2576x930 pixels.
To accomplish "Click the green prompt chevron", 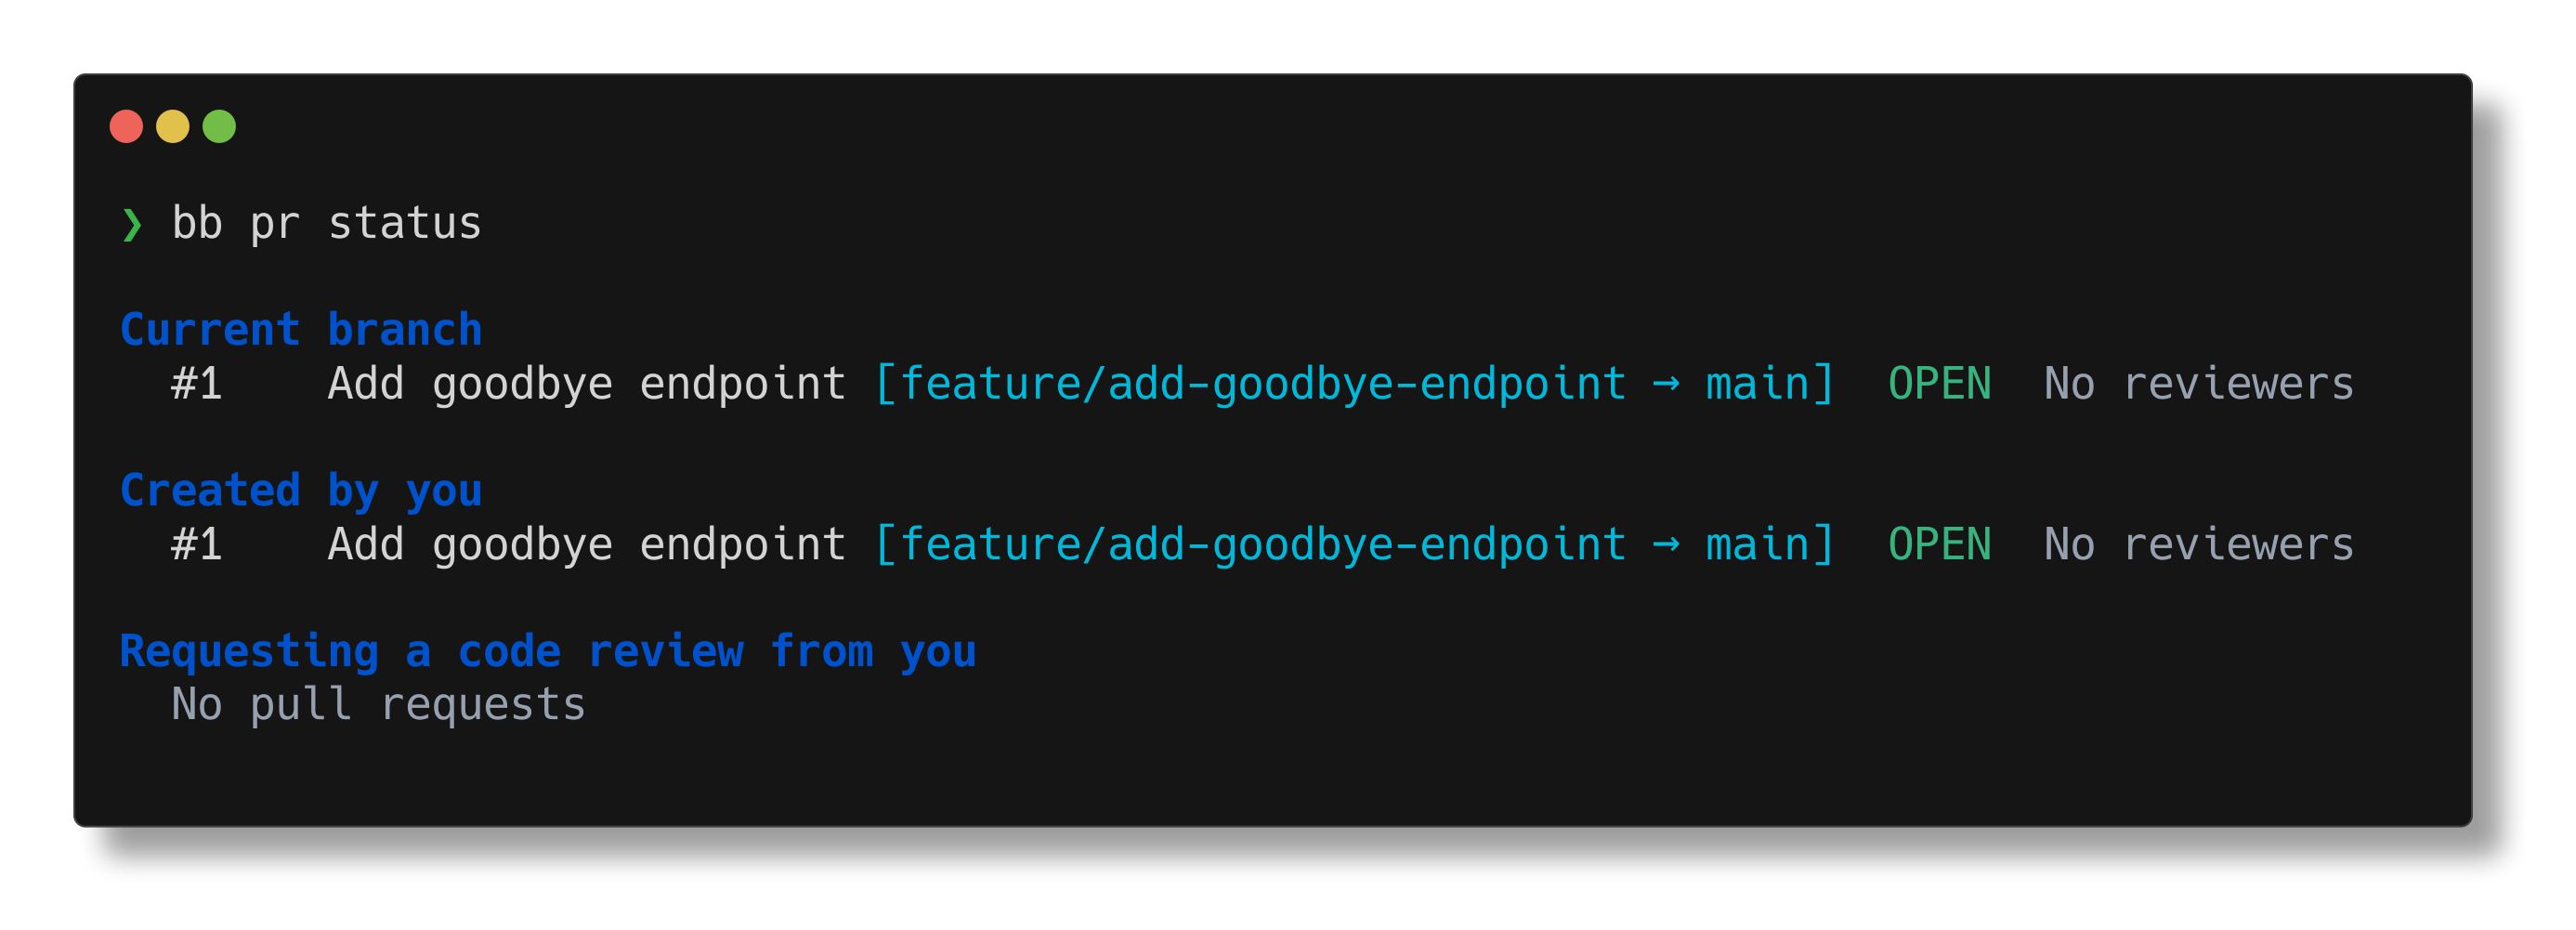I will click(x=132, y=224).
